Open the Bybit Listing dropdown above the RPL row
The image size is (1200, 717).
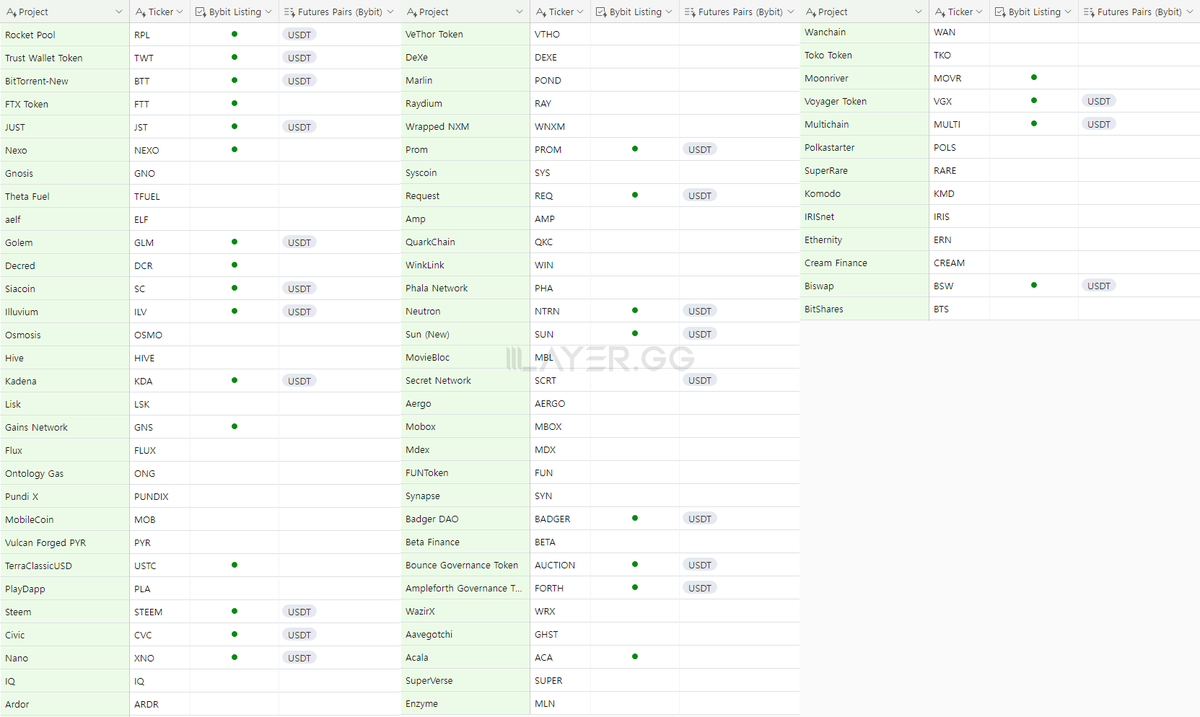(x=269, y=12)
